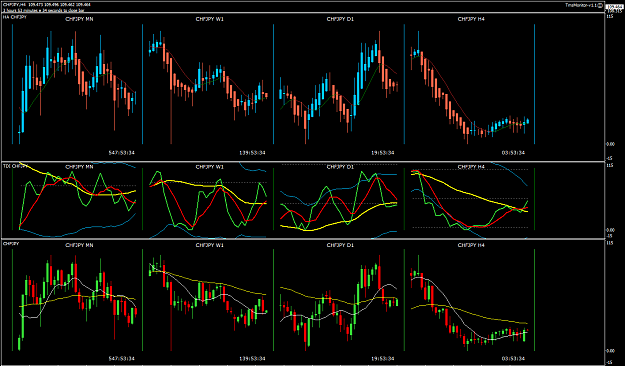Click the TDI CHFJPY D1 indicator mini chart
This screenshot has width=625, height=366.
pos(339,199)
